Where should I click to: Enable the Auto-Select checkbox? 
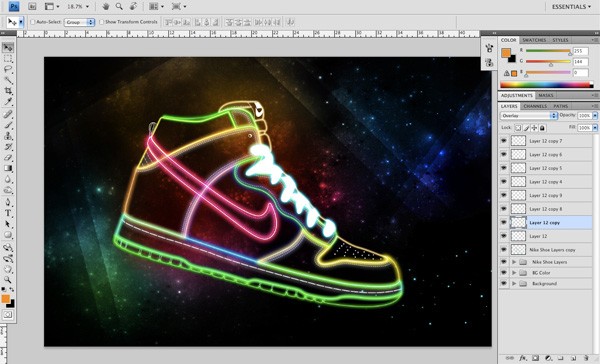33,22
